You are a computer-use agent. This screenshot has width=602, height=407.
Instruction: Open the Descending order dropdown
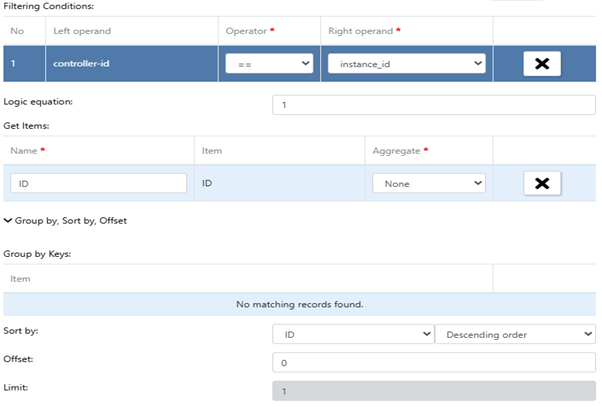tap(515, 334)
